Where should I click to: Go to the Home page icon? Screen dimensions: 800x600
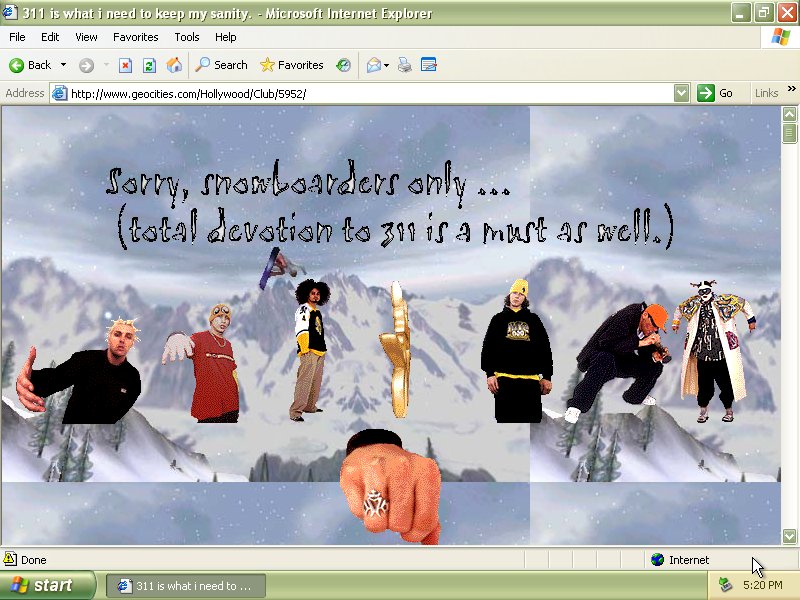pos(174,65)
